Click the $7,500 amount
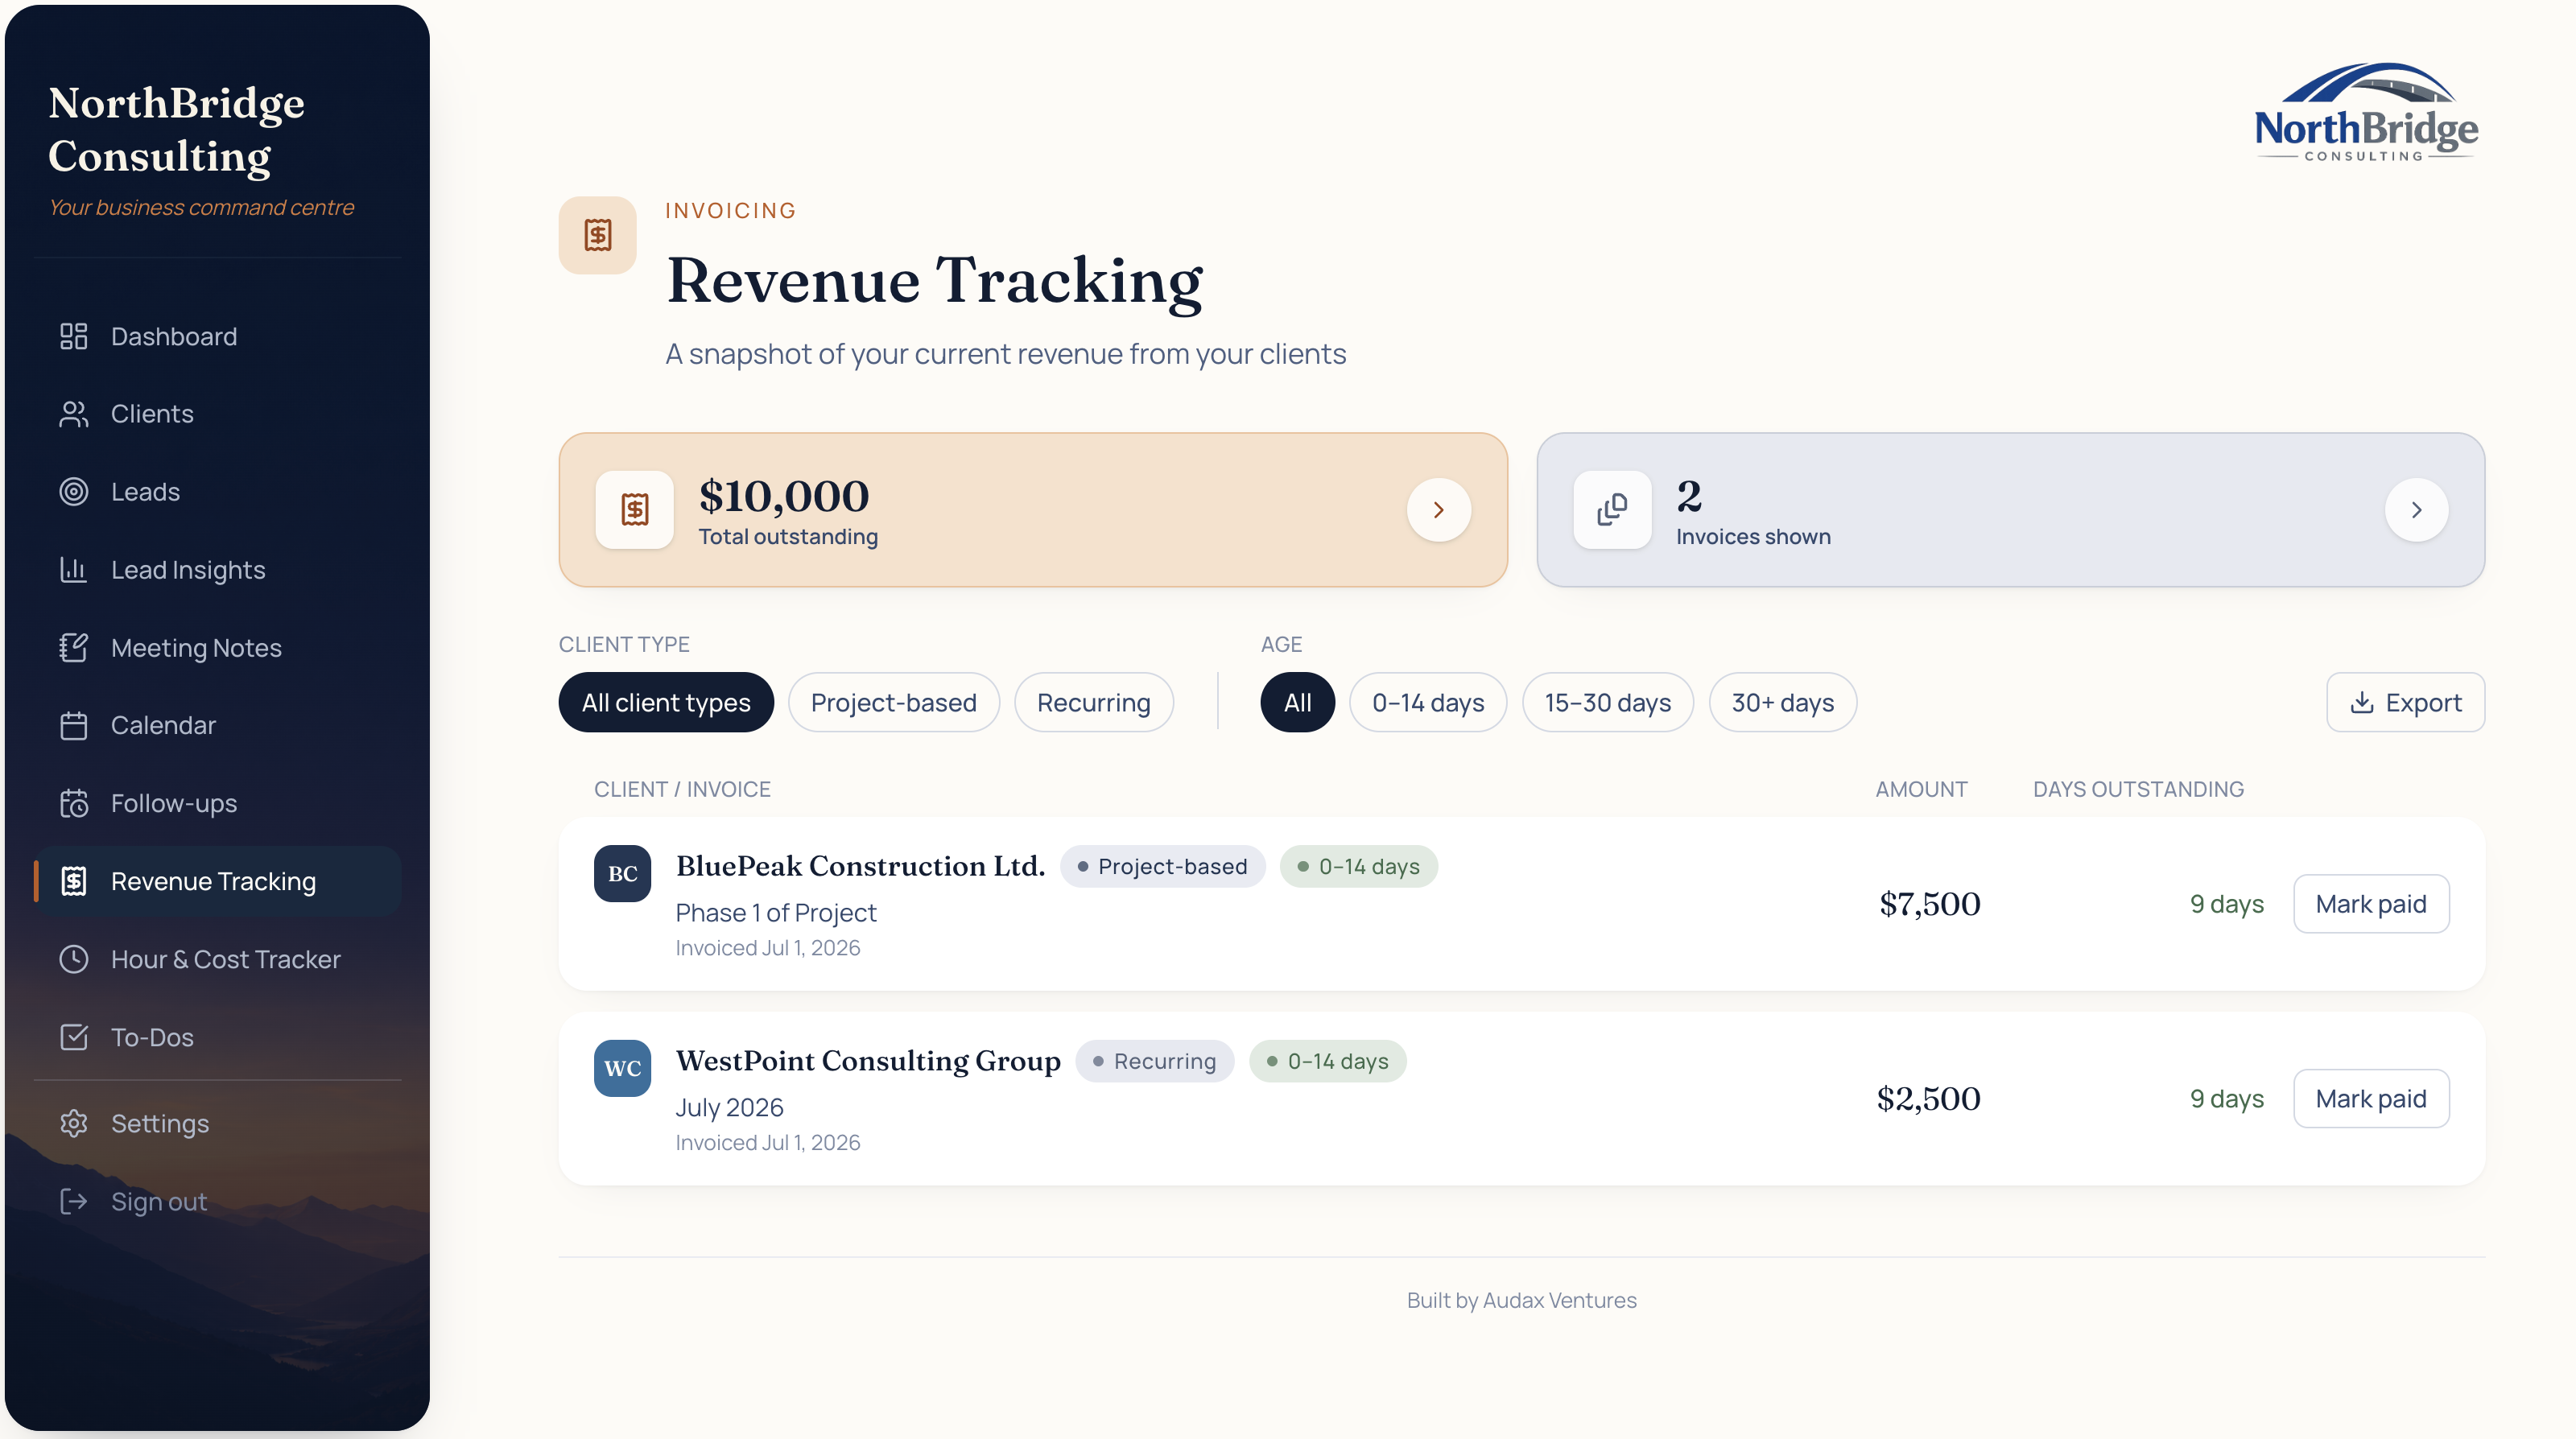The image size is (2576, 1439). click(1929, 904)
